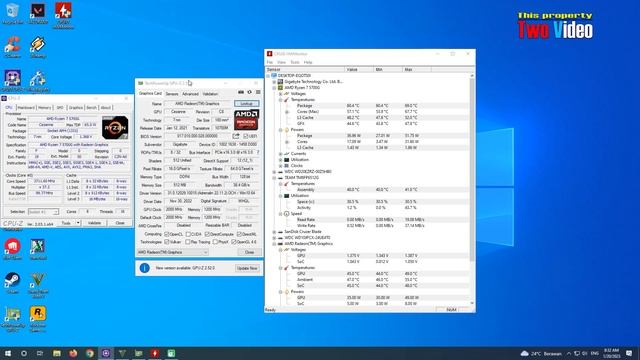Expand the Clocks node in HWMonitor

tap(280, 166)
